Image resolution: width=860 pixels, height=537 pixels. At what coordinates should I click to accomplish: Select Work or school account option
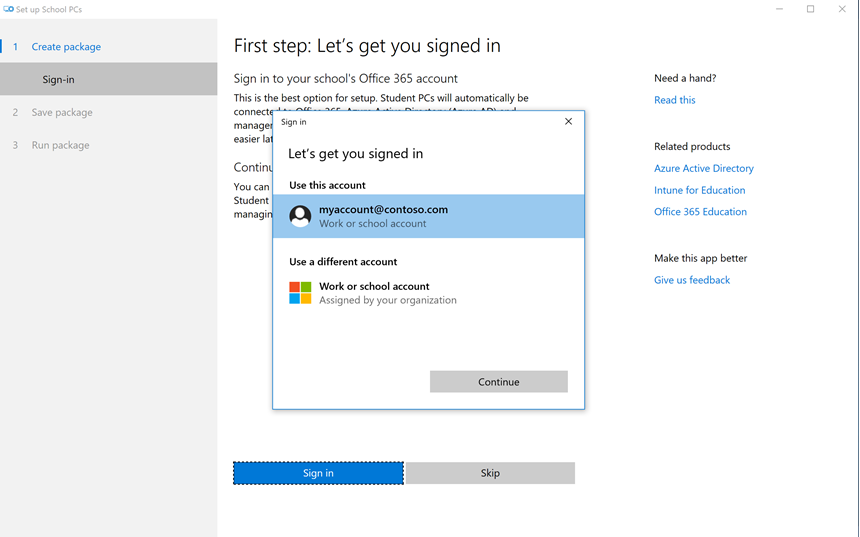(x=428, y=293)
